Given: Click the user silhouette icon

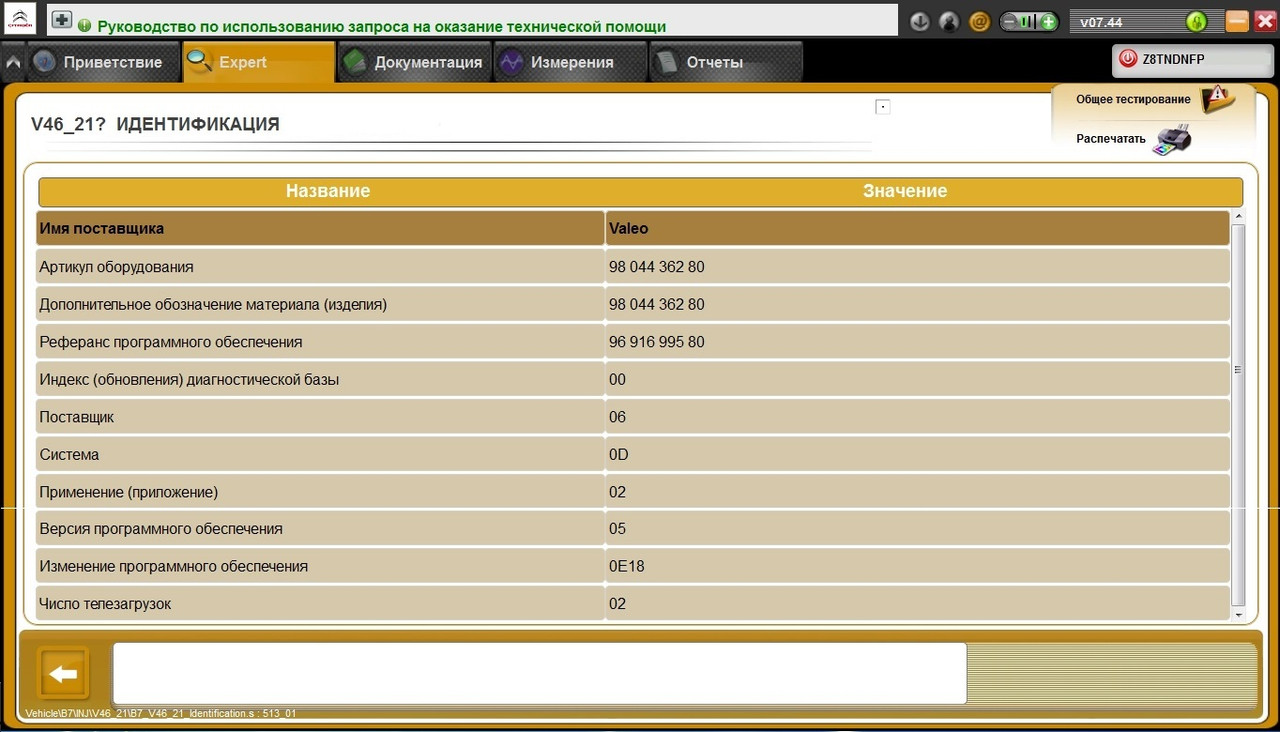Looking at the screenshot, I should (949, 21).
